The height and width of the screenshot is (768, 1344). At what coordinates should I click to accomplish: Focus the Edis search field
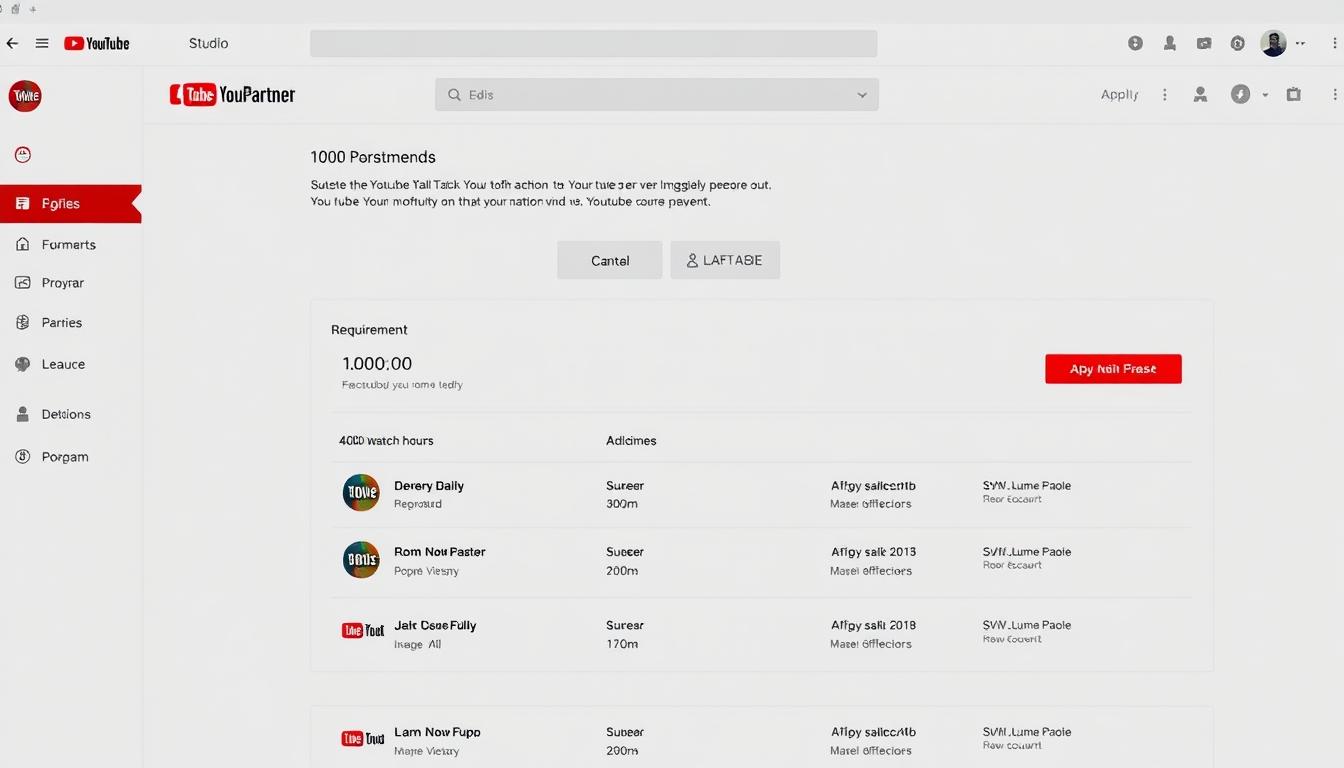pyautogui.click(x=657, y=95)
